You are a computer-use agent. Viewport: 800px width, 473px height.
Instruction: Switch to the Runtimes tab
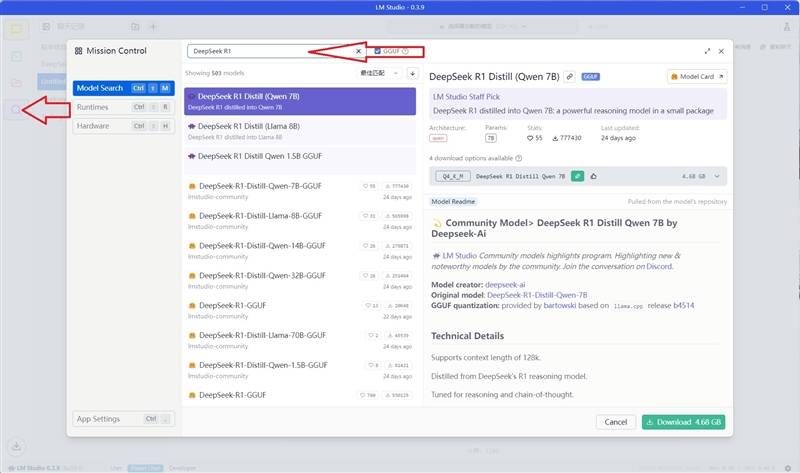tap(123, 107)
